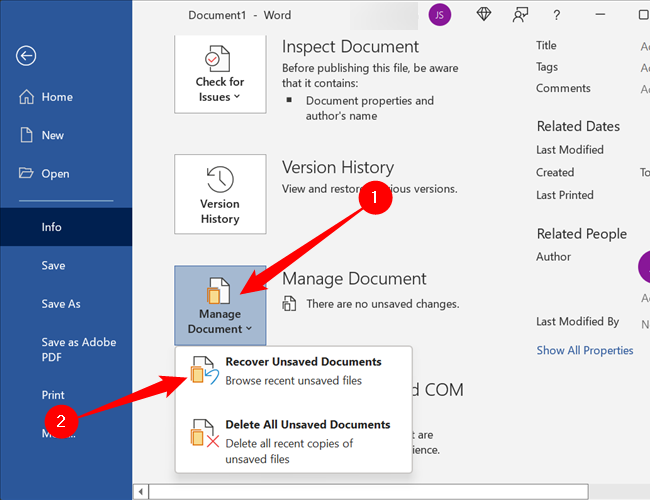Click the Last Modified By label
Screen dimensions: 650x500
pos(577,321)
